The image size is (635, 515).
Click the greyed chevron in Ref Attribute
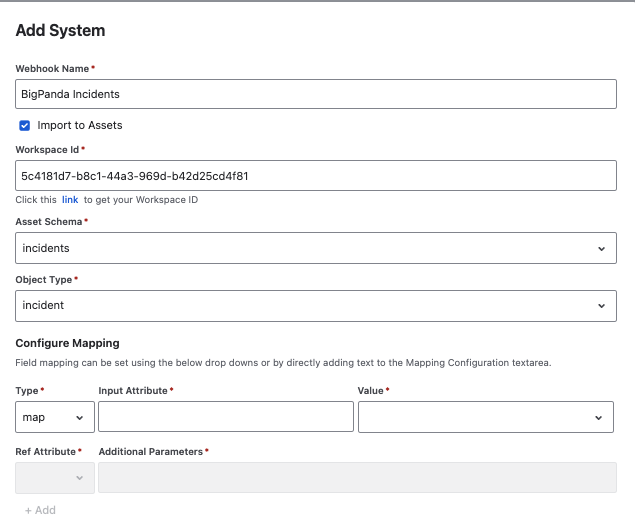pyautogui.click(x=80, y=478)
